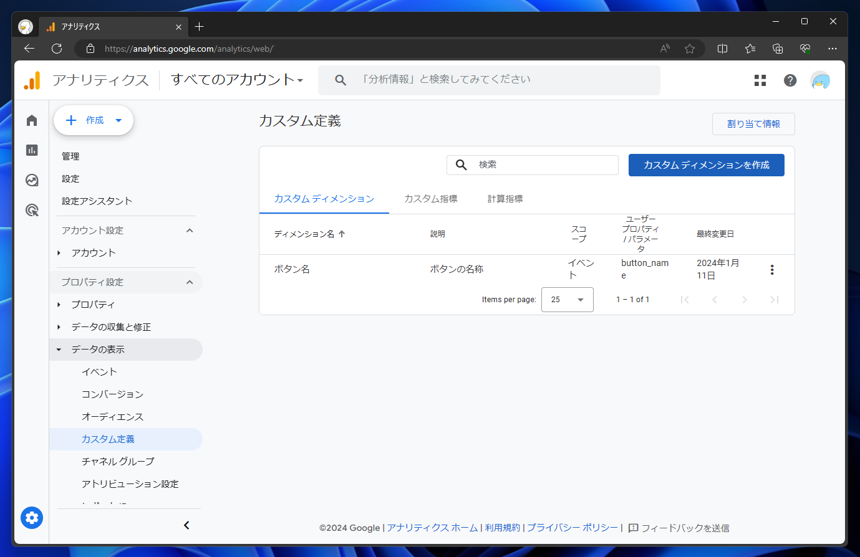Image resolution: width=860 pixels, height=557 pixels.
Task: Expand データの収集と修正 item
Action: coord(59,327)
